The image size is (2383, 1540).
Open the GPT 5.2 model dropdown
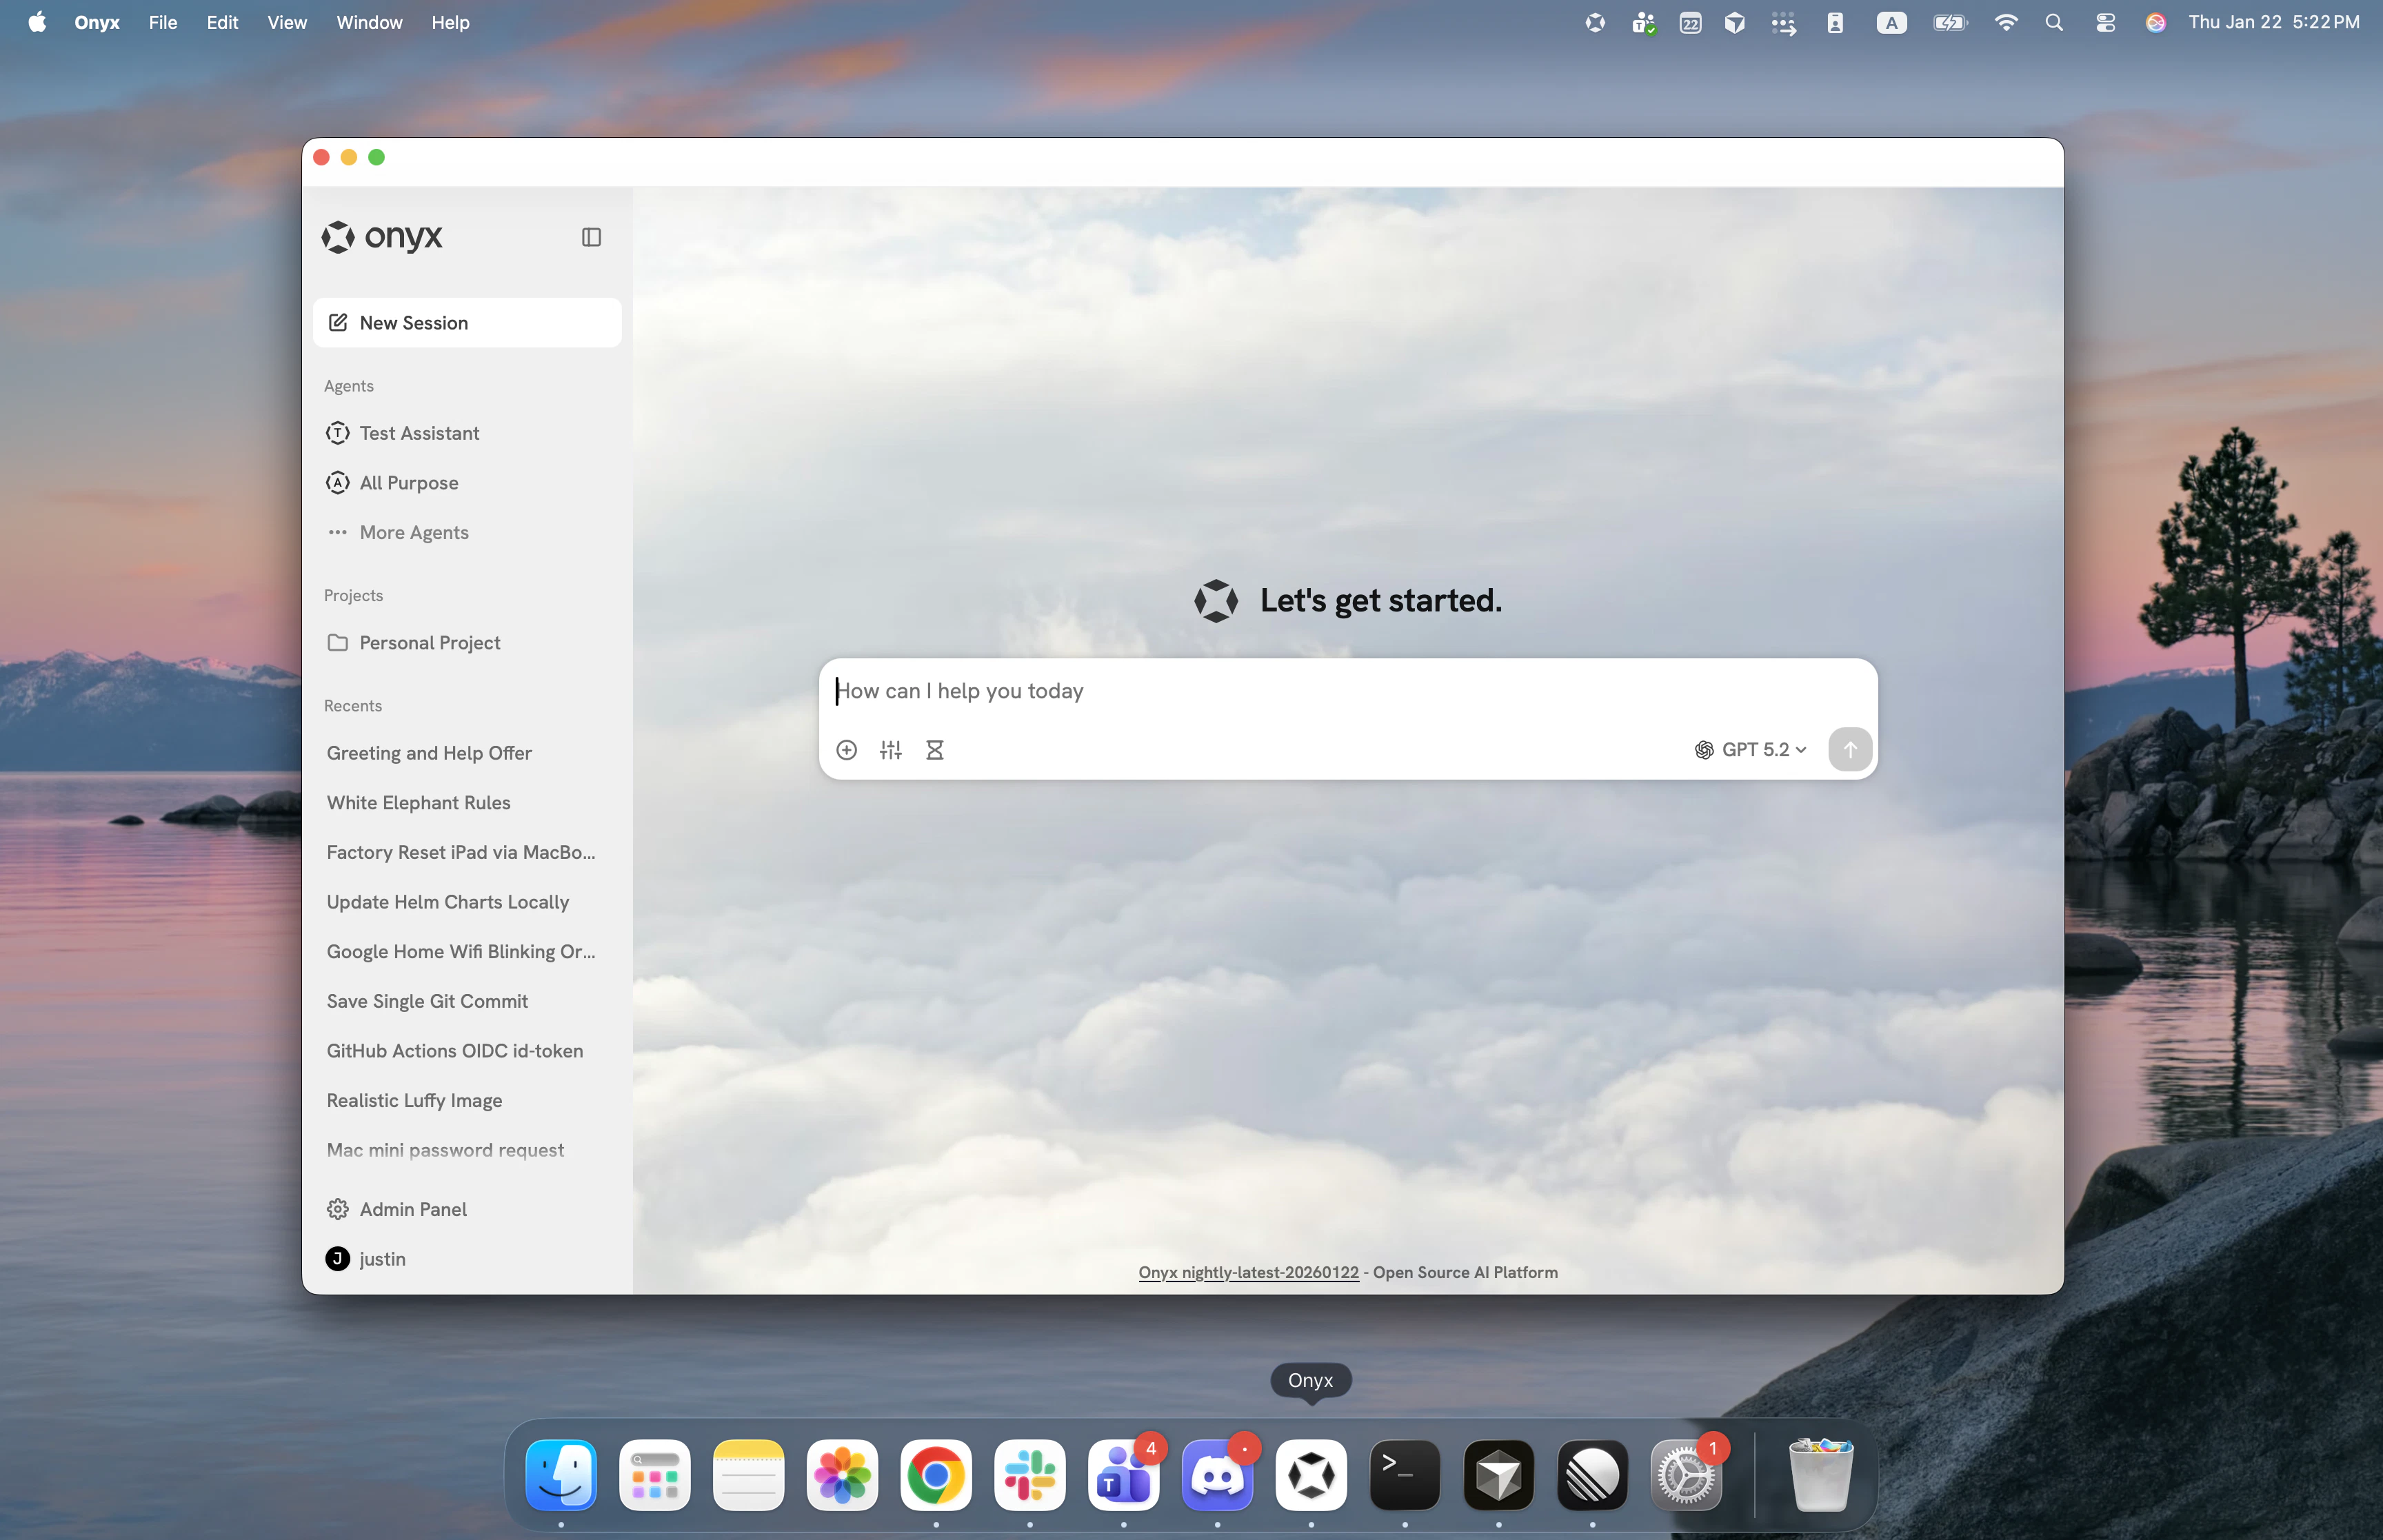coord(1751,749)
